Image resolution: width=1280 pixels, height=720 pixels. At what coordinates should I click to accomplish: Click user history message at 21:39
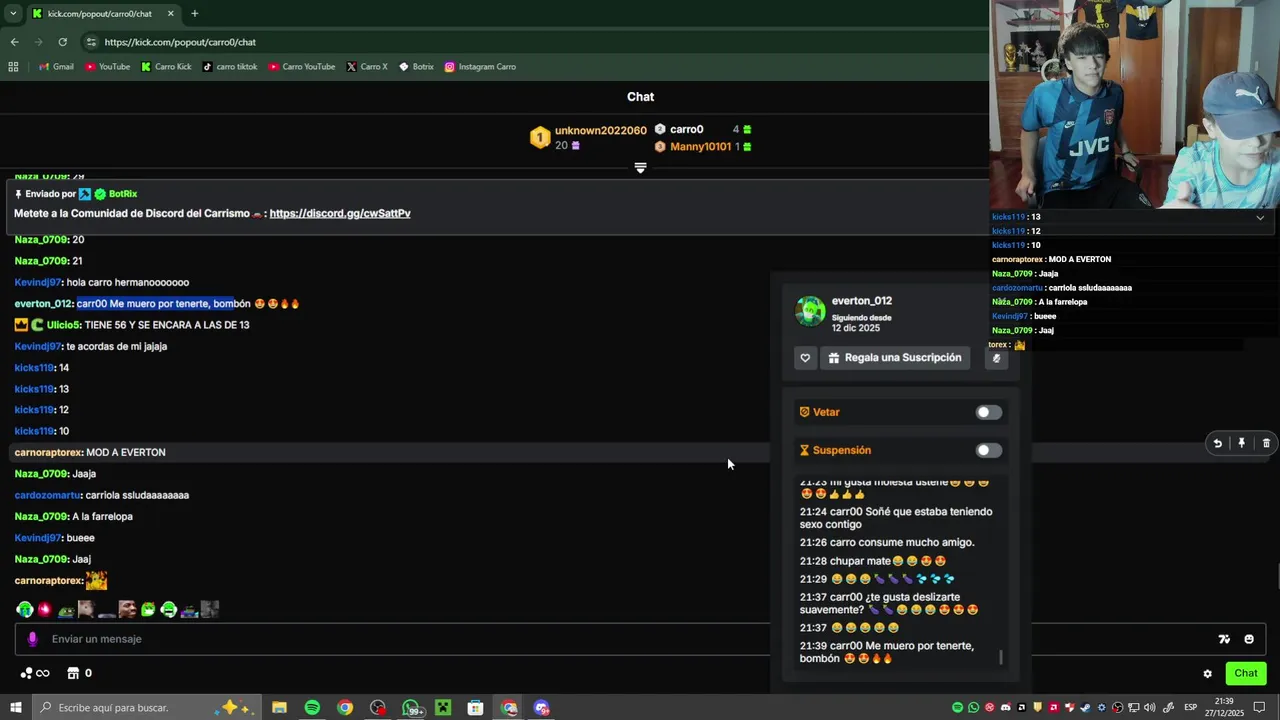tap(887, 652)
